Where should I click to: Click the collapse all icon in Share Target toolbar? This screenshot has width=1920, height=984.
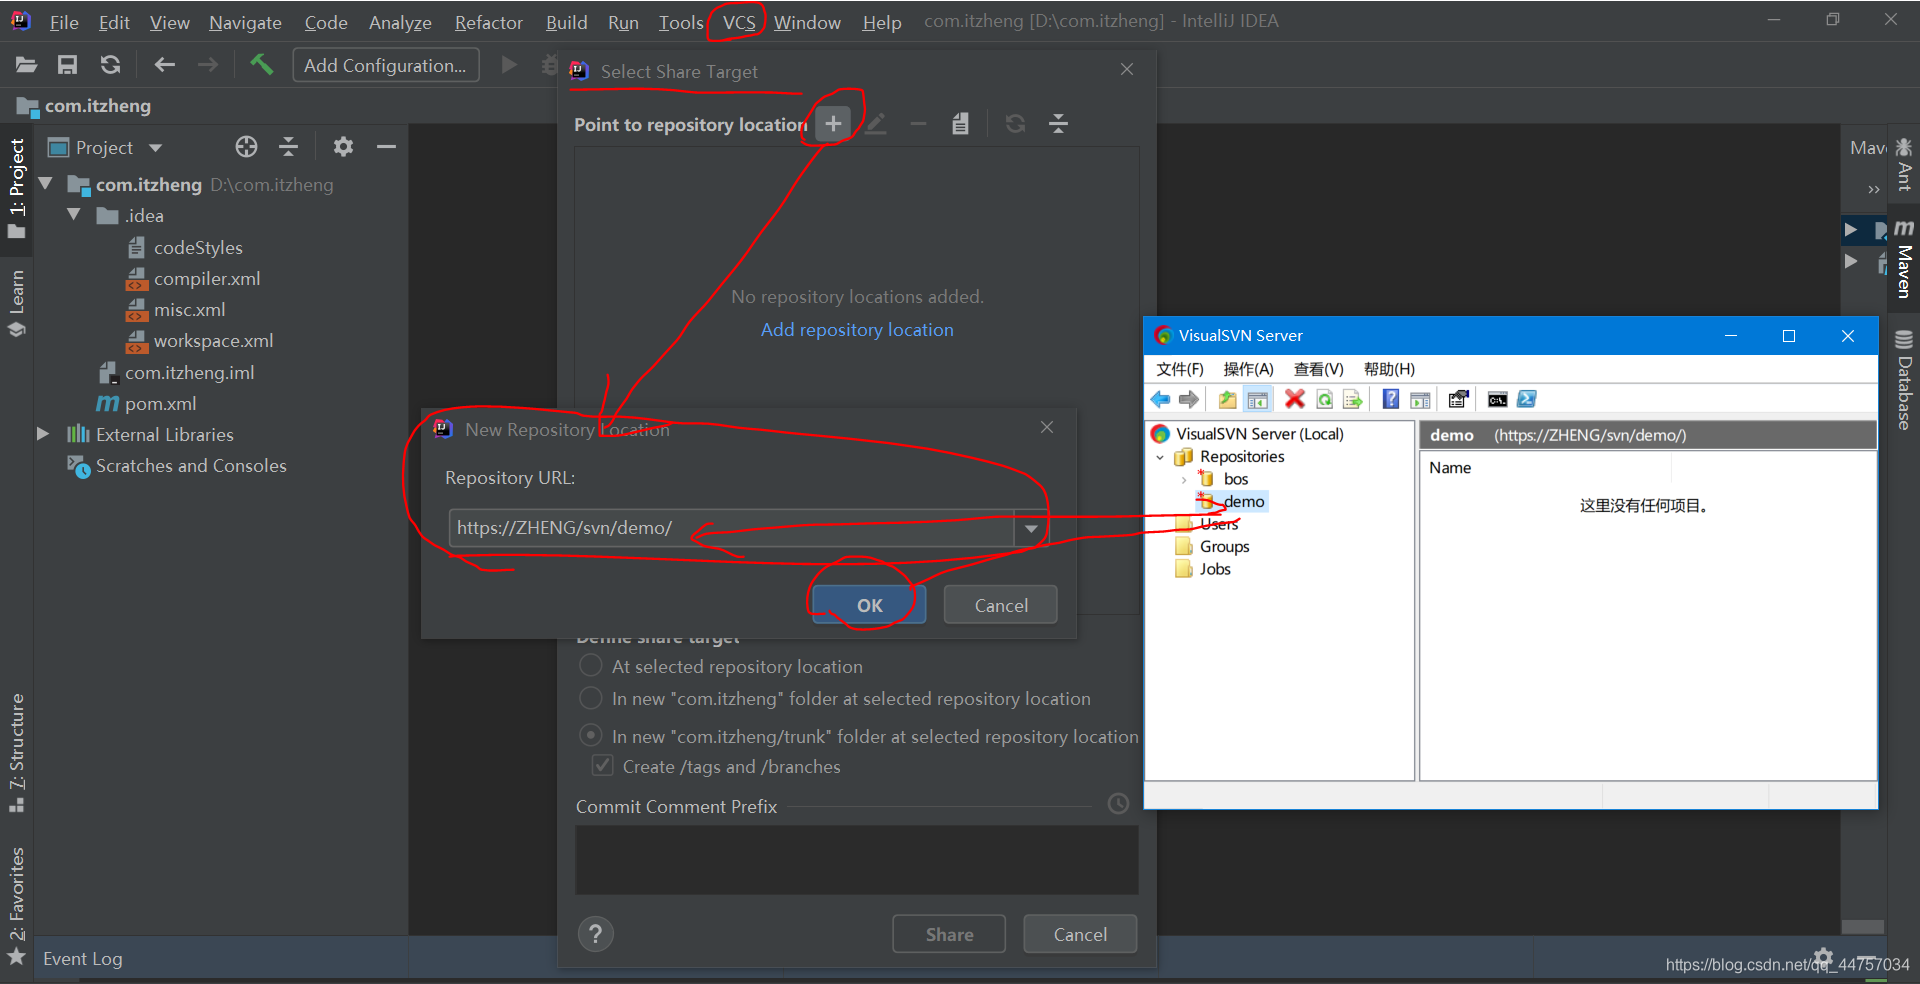1058,124
